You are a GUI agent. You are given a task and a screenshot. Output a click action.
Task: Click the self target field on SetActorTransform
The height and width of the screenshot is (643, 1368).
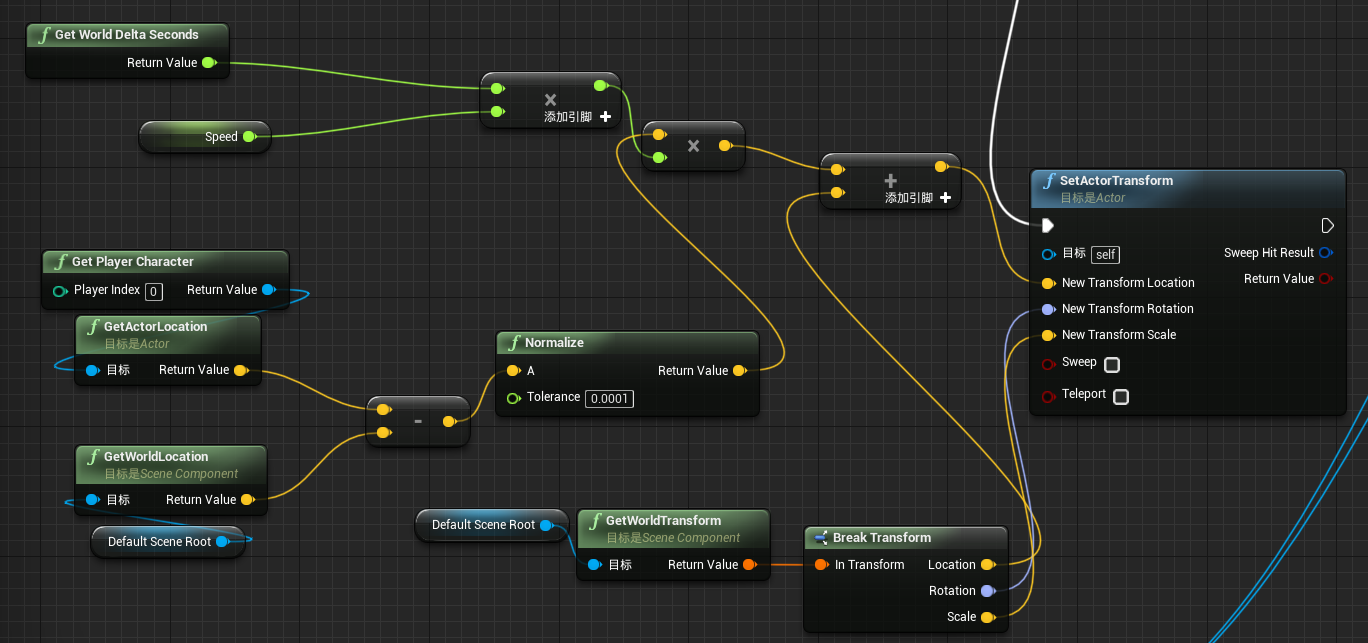[x=1104, y=254]
